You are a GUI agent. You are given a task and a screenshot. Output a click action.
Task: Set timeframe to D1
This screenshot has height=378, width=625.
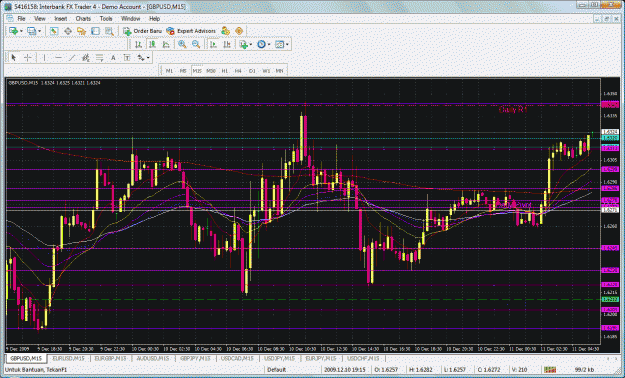tap(252, 71)
